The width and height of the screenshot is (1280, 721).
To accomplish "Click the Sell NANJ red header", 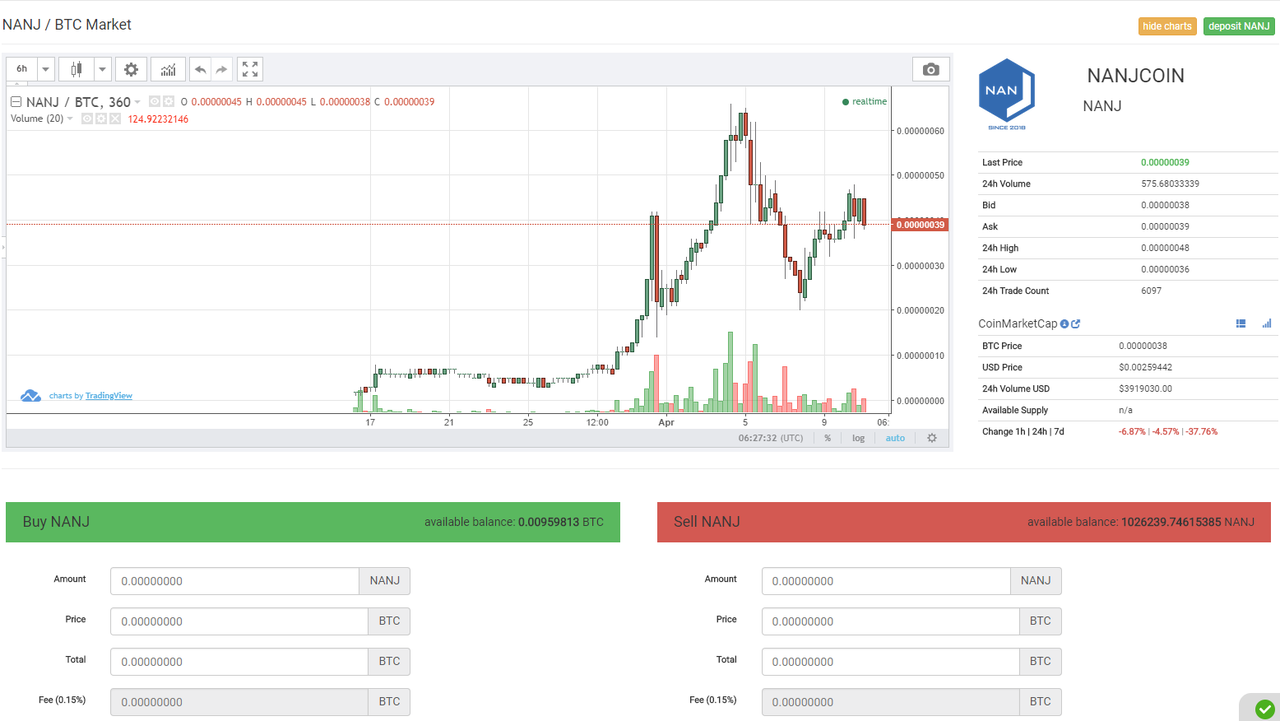I will coord(964,522).
